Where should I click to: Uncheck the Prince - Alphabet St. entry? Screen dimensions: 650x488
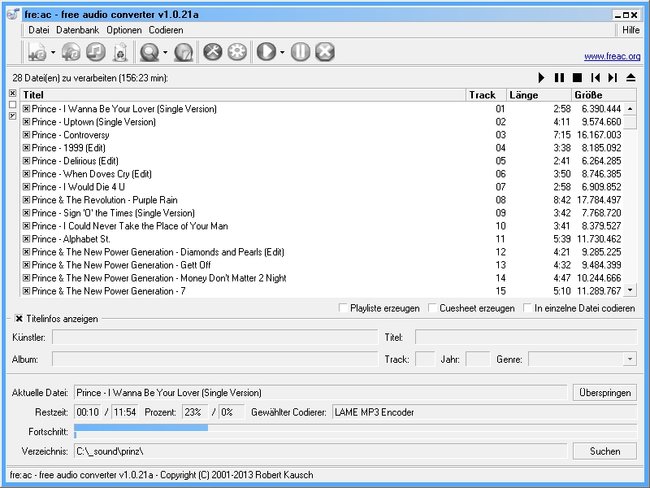26,239
